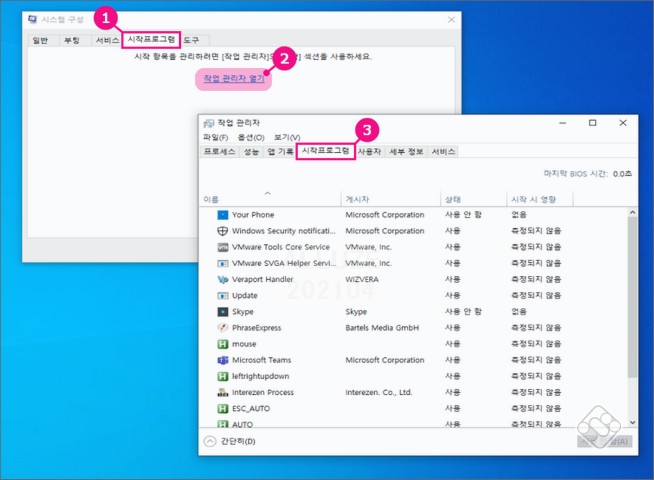Click Bartels Media GmbH publisher cell

click(x=382, y=328)
